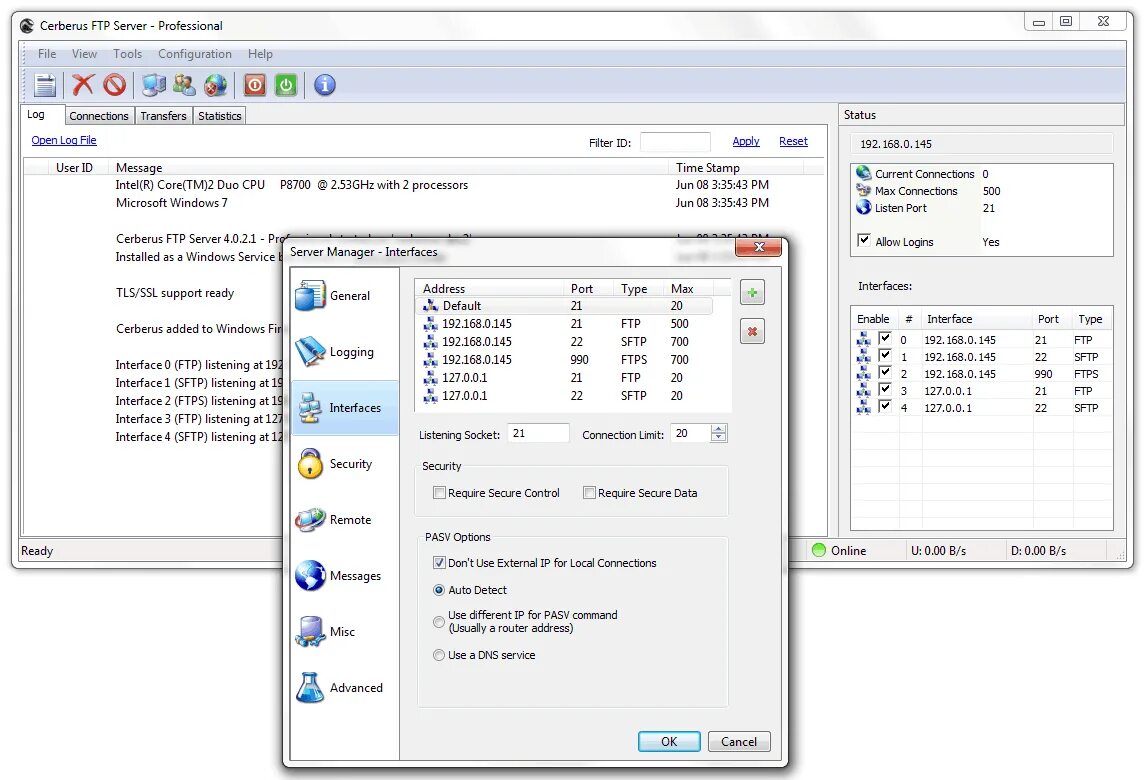The height and width of the screenshot is (780, 1147).
Task: Open the Advanced settings page
Action: [x=345, y=688]
